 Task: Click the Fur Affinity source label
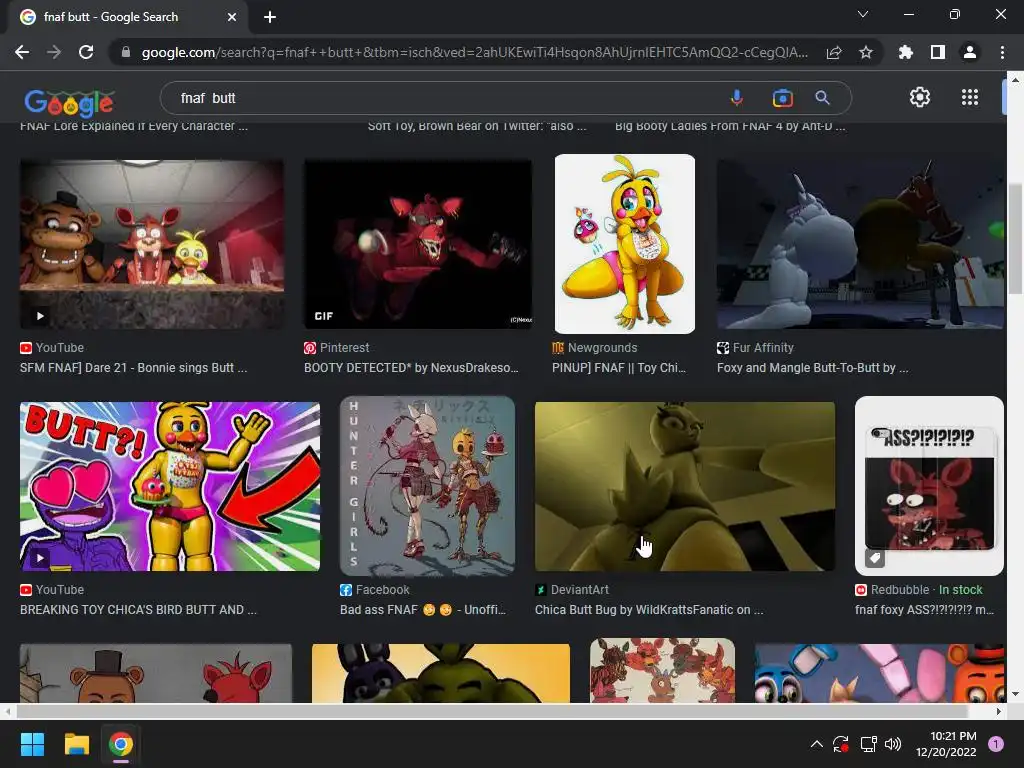pos(763,347)
